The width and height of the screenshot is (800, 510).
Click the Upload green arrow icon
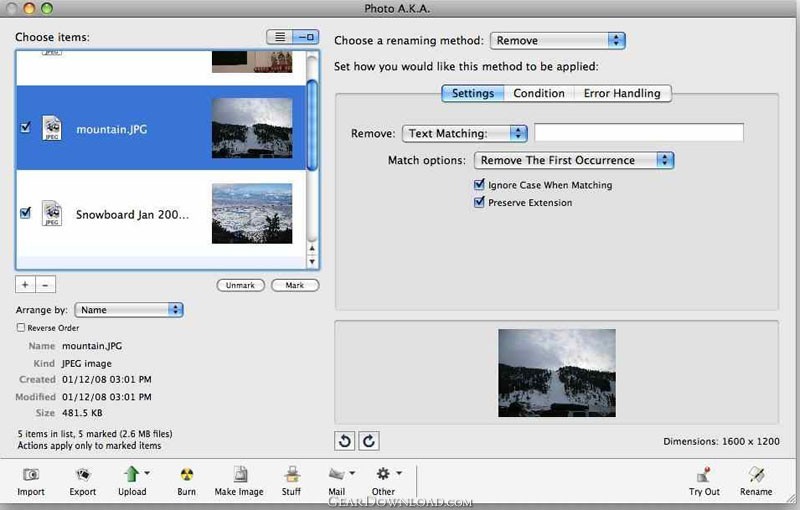(132, 474)
